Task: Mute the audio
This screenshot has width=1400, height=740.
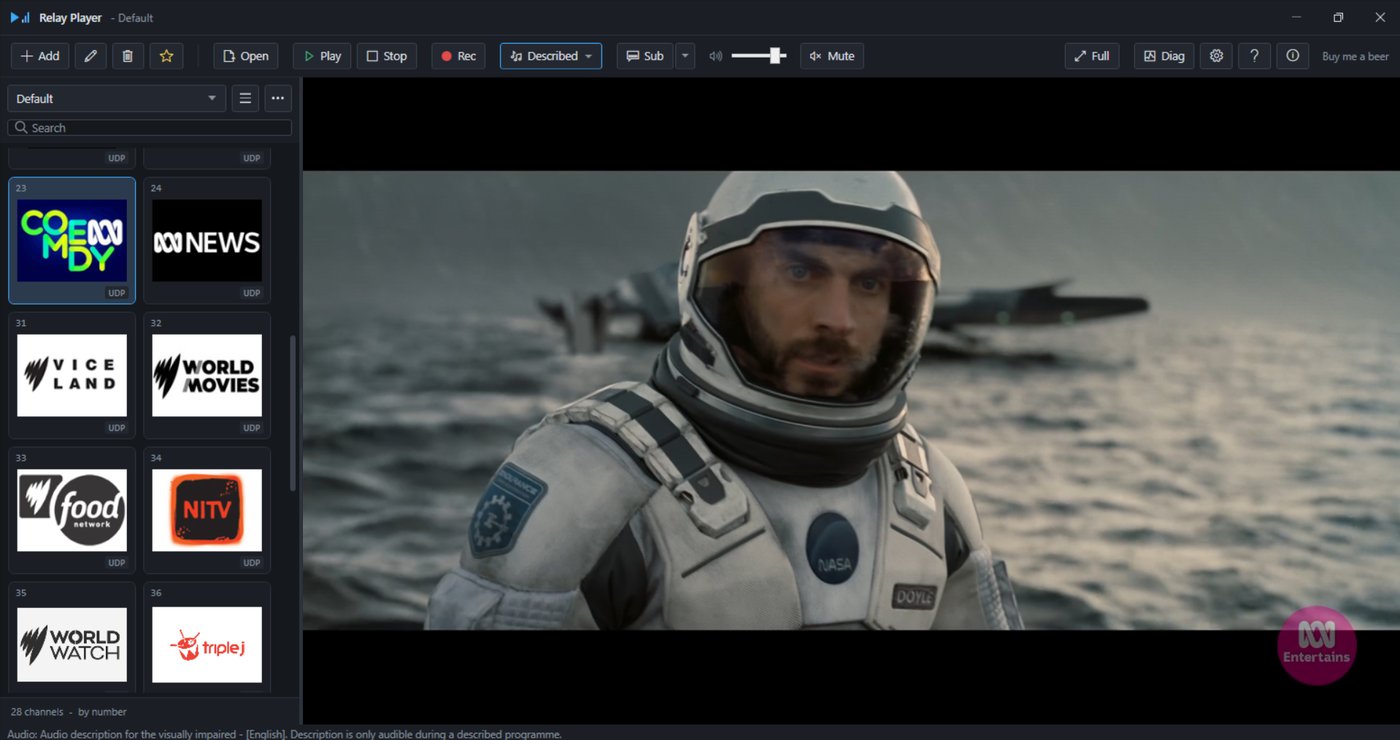Action: click(x=832, y=56)
